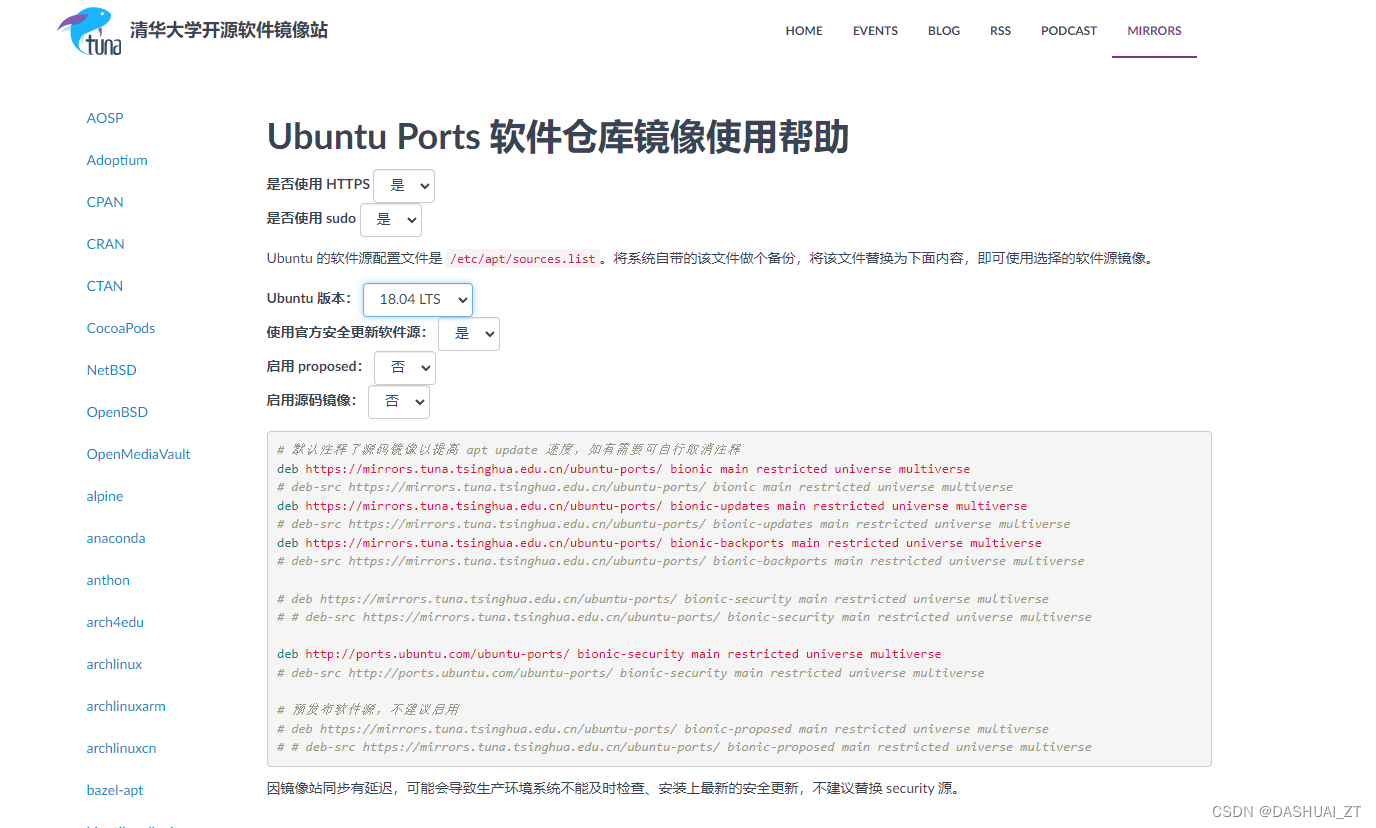
Task: Open the OpenBSD mirror help link
Action: 117,412
